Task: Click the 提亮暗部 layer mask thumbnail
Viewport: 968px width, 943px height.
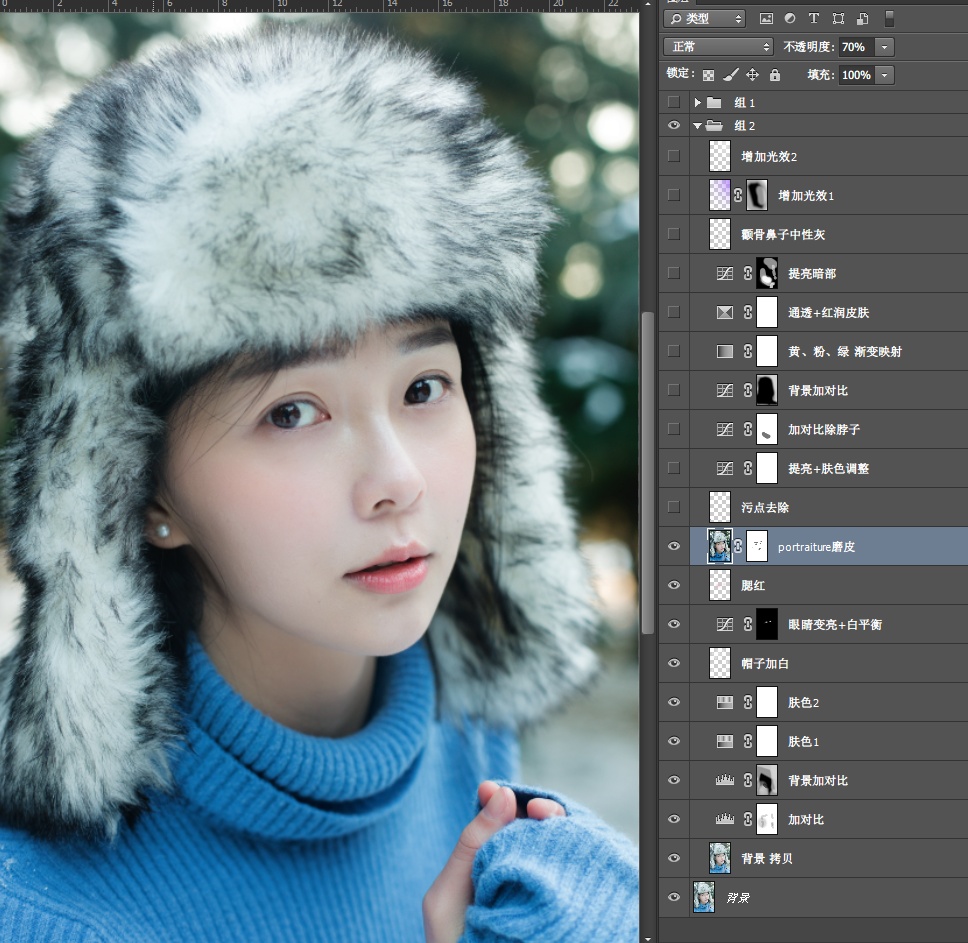Action: click(x=767, y=273)
